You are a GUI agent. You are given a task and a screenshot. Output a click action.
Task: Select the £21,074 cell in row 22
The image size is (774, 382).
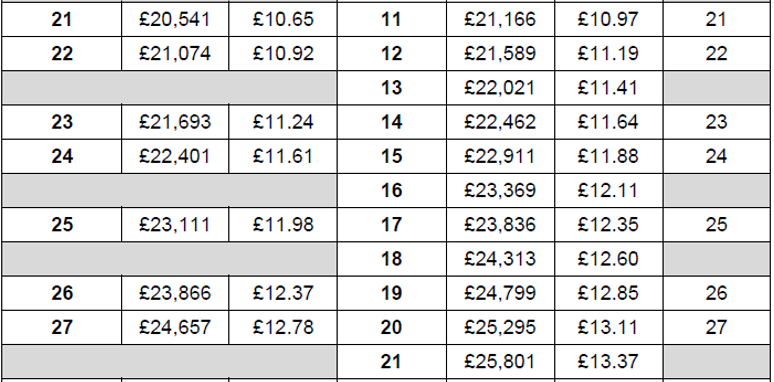[x=175, y=53]
